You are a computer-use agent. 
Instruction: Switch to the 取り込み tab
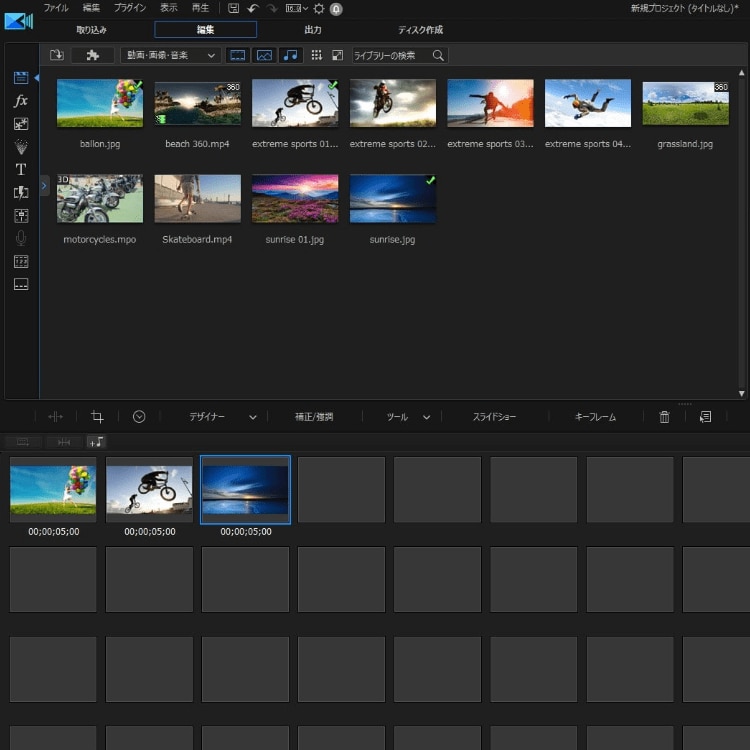(91, 30)
